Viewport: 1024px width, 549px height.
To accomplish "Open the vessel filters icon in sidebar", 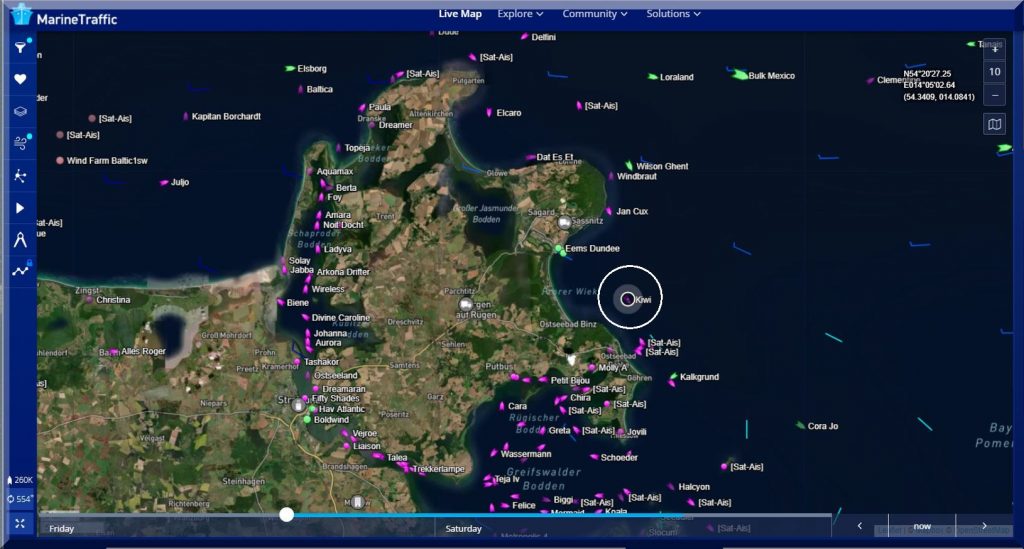I will [x=20, y=47].
